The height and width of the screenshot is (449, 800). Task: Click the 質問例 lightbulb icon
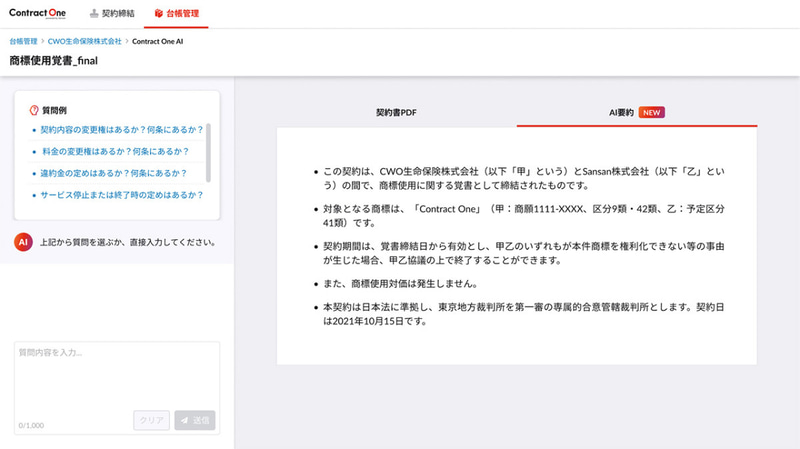pos(34,110)
